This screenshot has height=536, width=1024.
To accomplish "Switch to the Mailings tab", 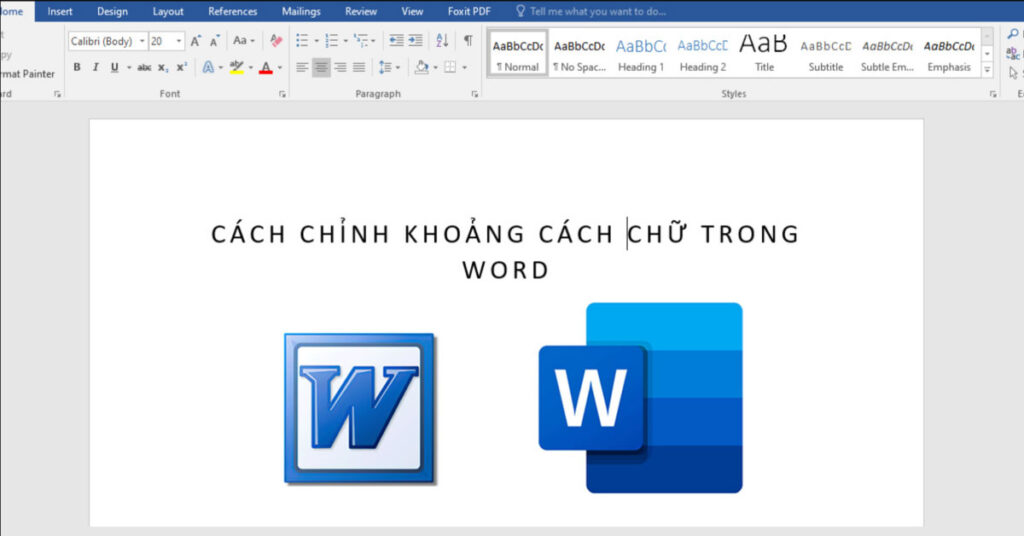I will click(x=301, y=11).
